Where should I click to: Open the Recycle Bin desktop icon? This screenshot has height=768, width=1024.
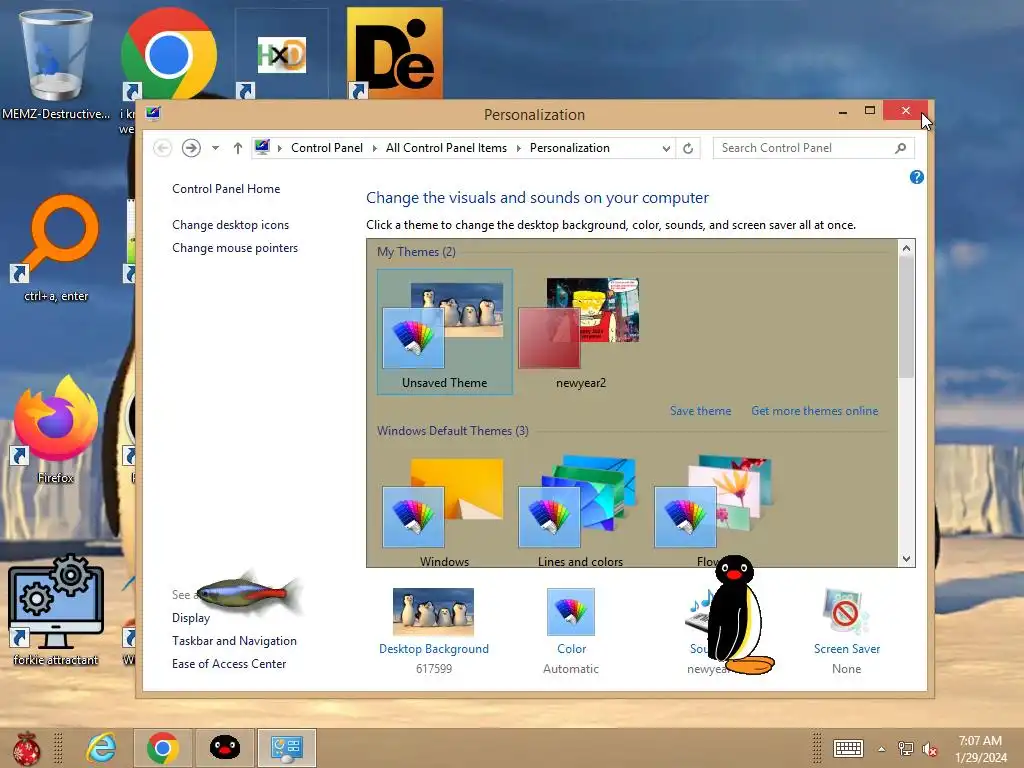click(56, 57)
